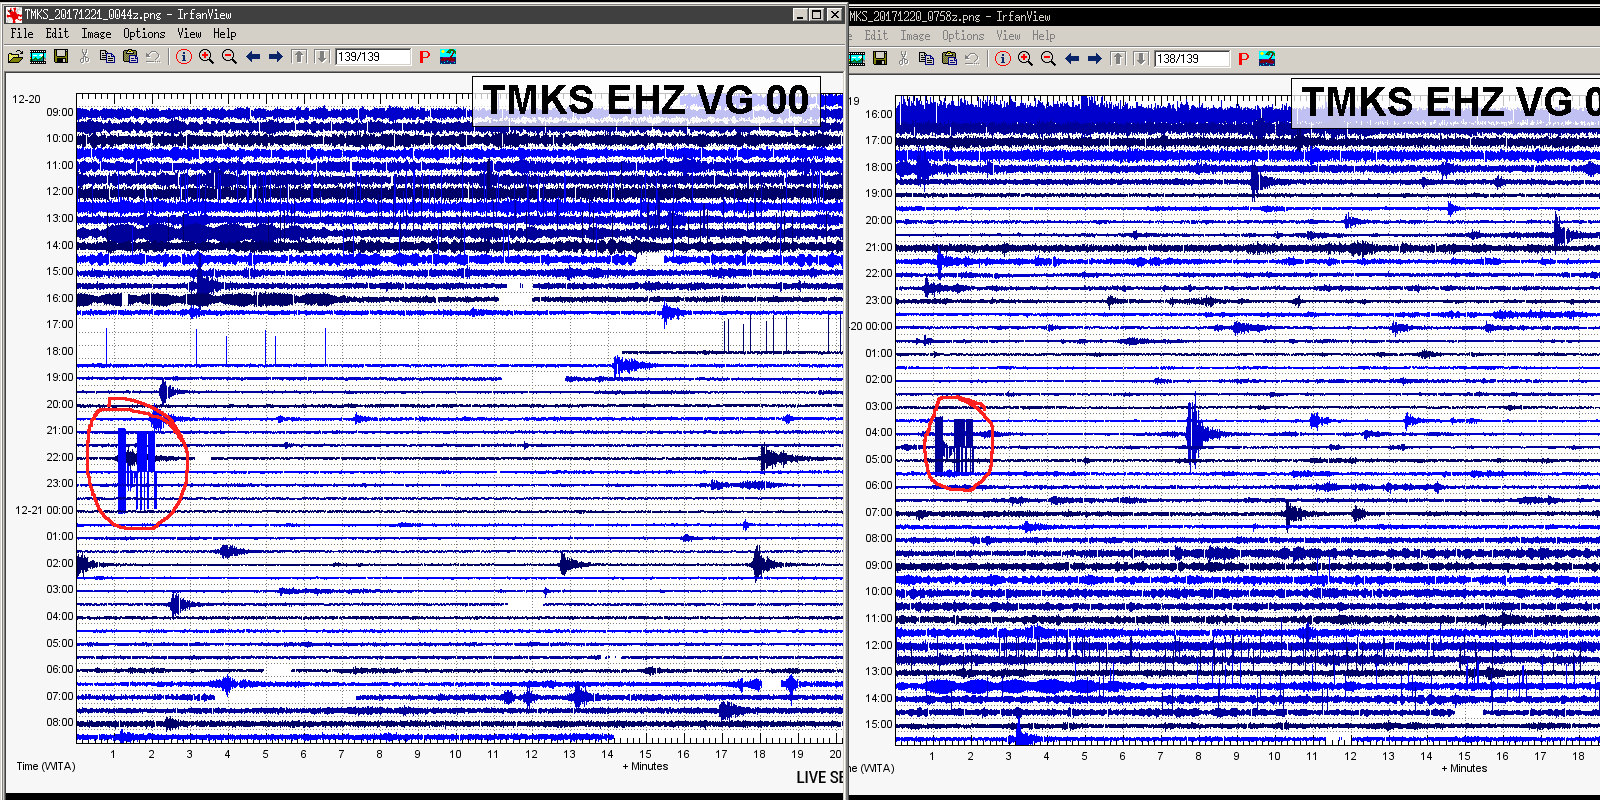The height and width of the screenshot is (800, 1600).
Task: Click the up-arrow page icon in 0758z window
Action: coord(1118,59)
